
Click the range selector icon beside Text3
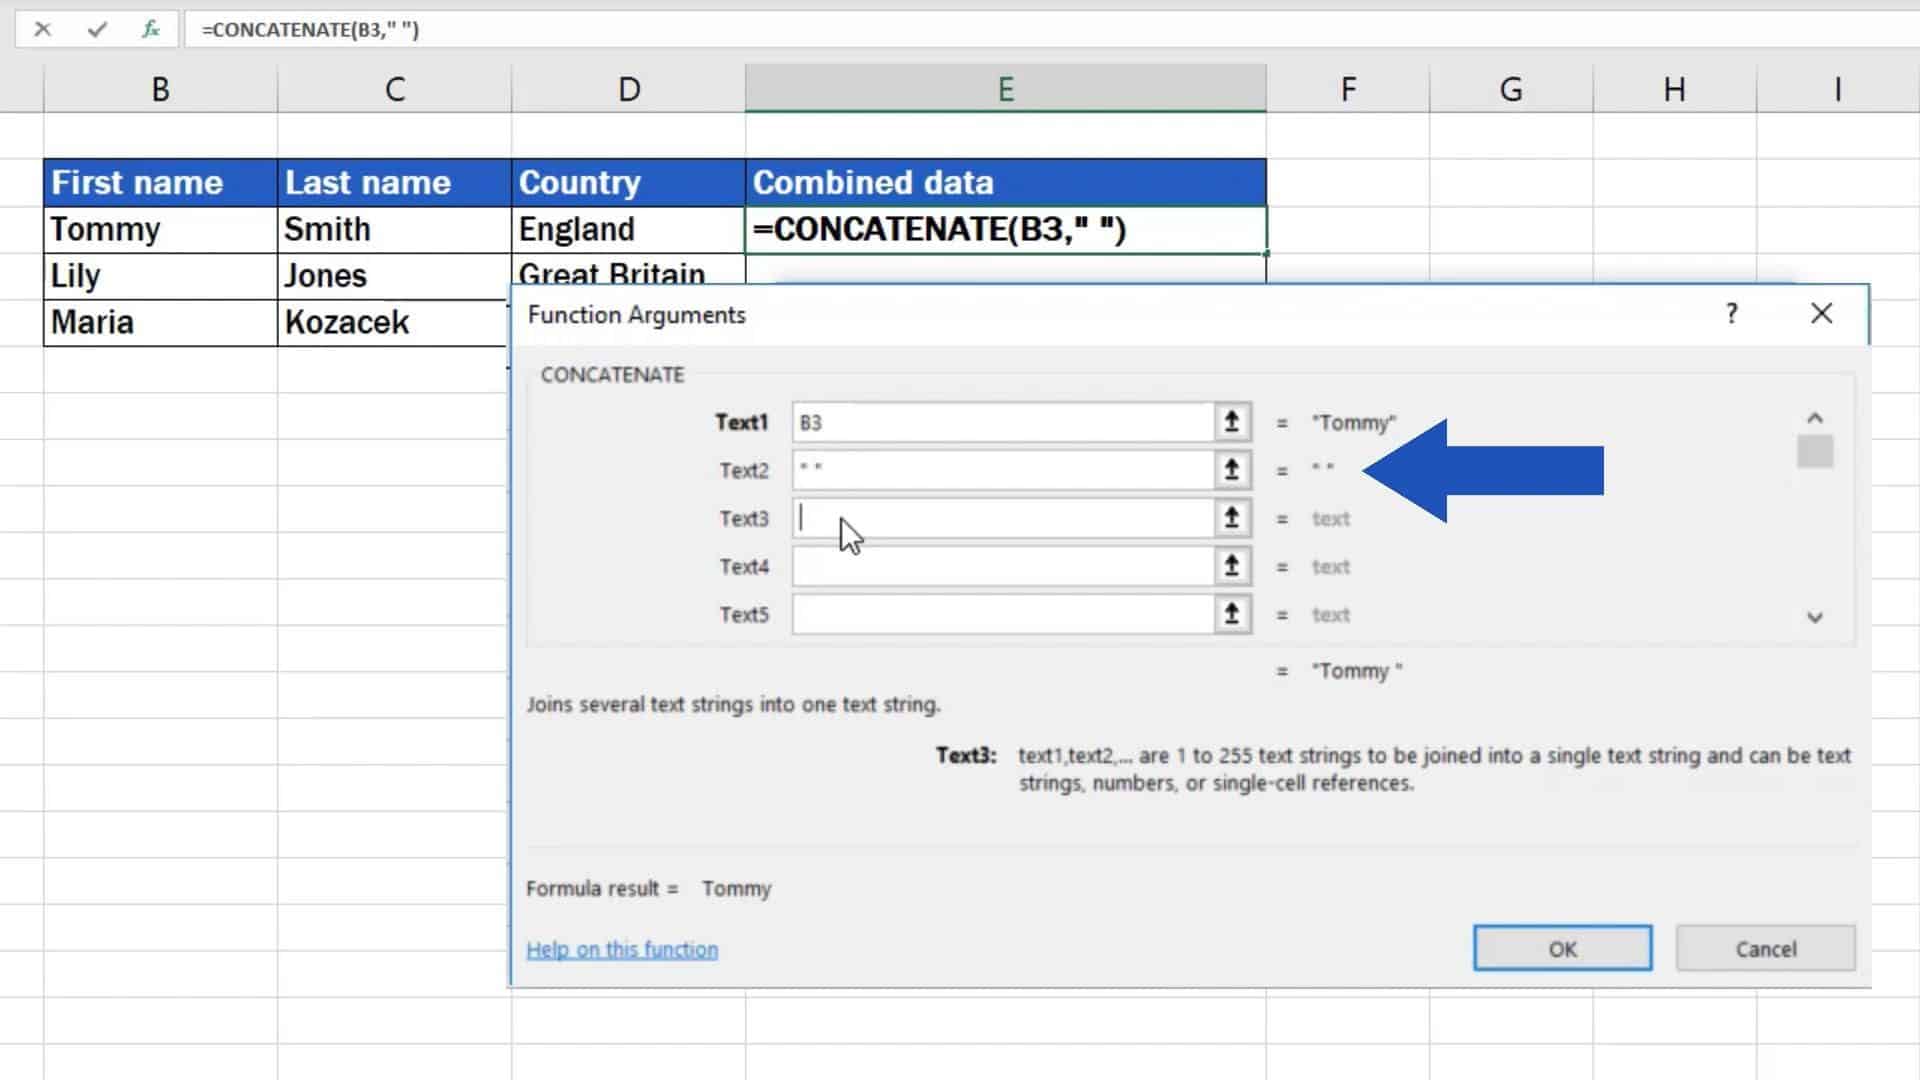click(x=1231, y=517)
